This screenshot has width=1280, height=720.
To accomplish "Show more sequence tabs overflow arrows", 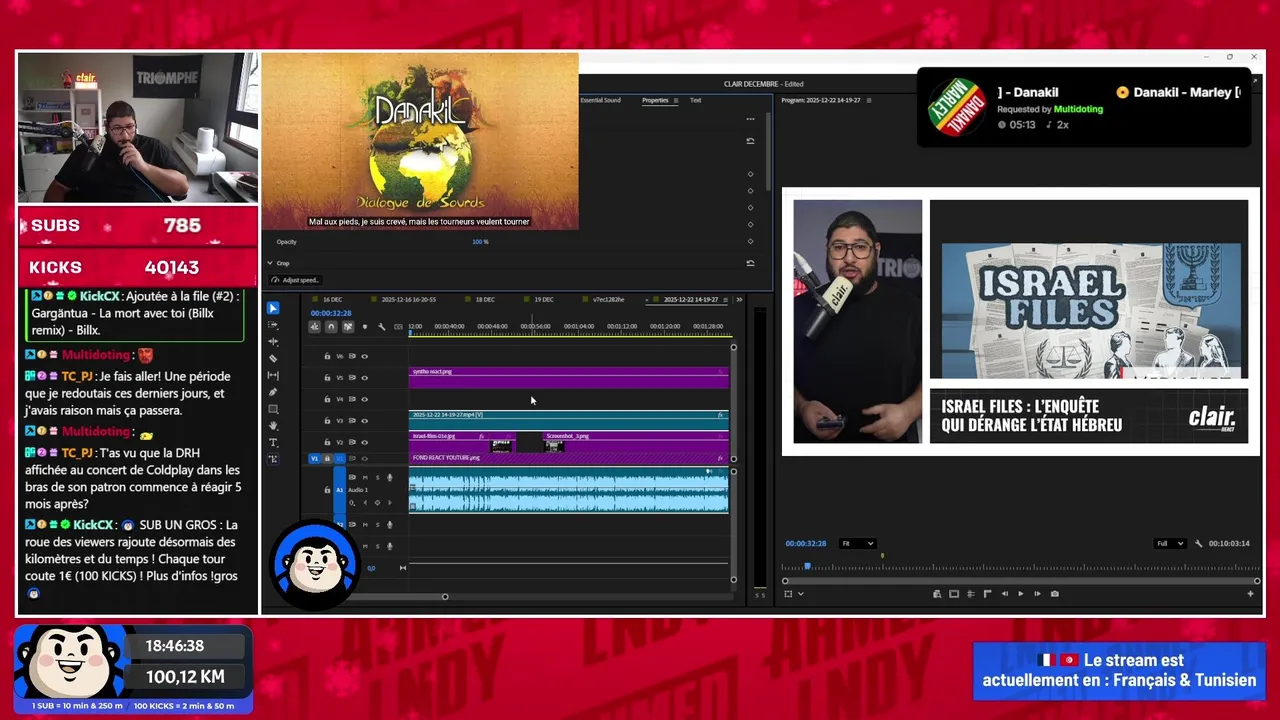I will pos(739,299).
